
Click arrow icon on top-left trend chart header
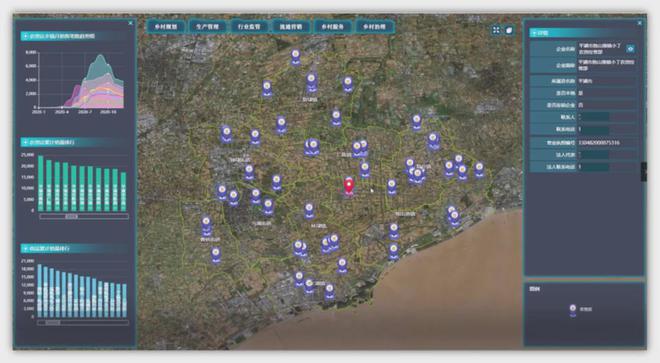(x=26, y=36)
